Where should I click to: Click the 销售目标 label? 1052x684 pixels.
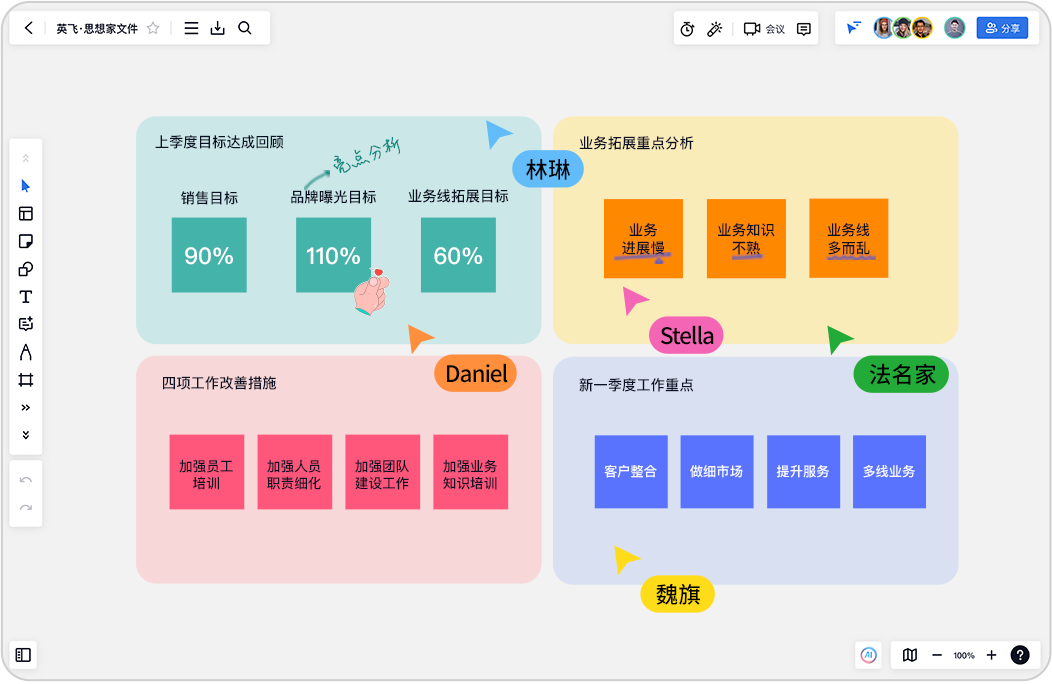(209, 198)
